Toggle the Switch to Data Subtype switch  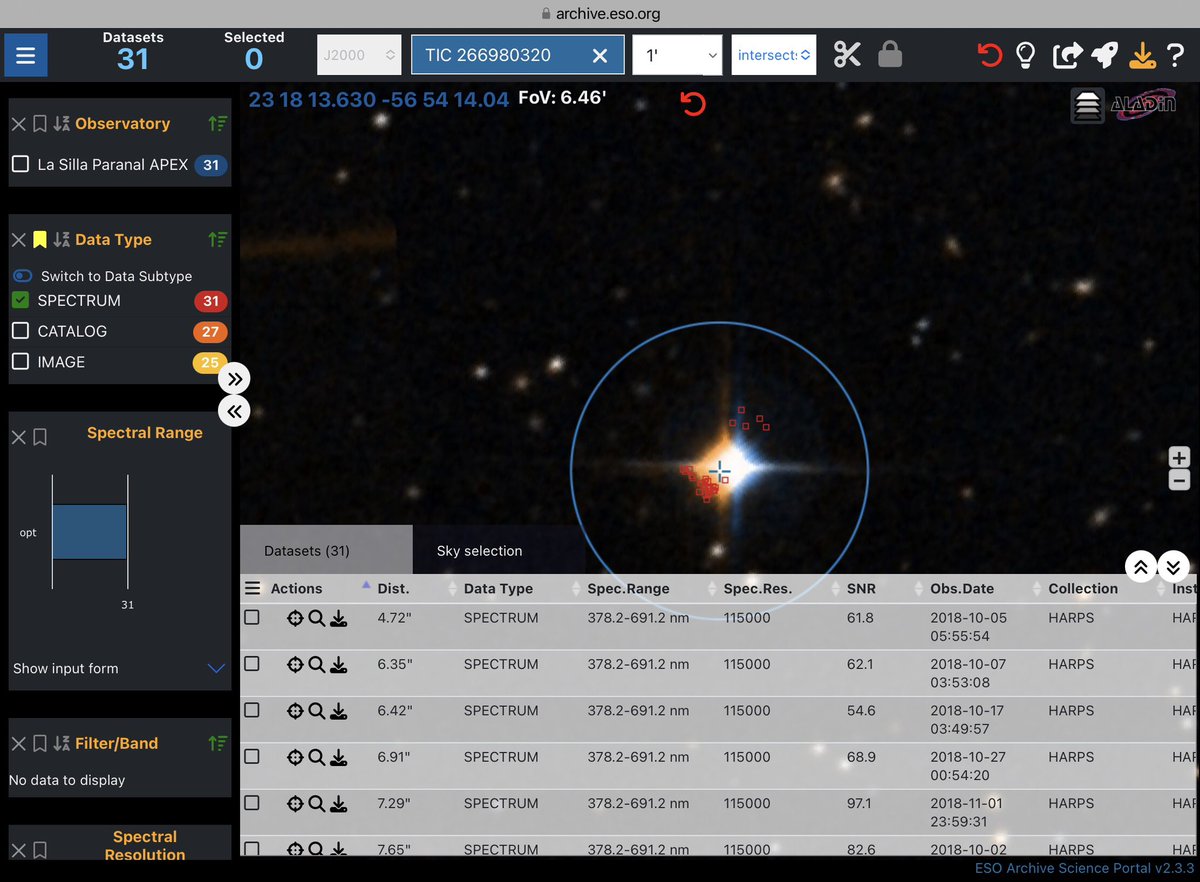[22, 276]
